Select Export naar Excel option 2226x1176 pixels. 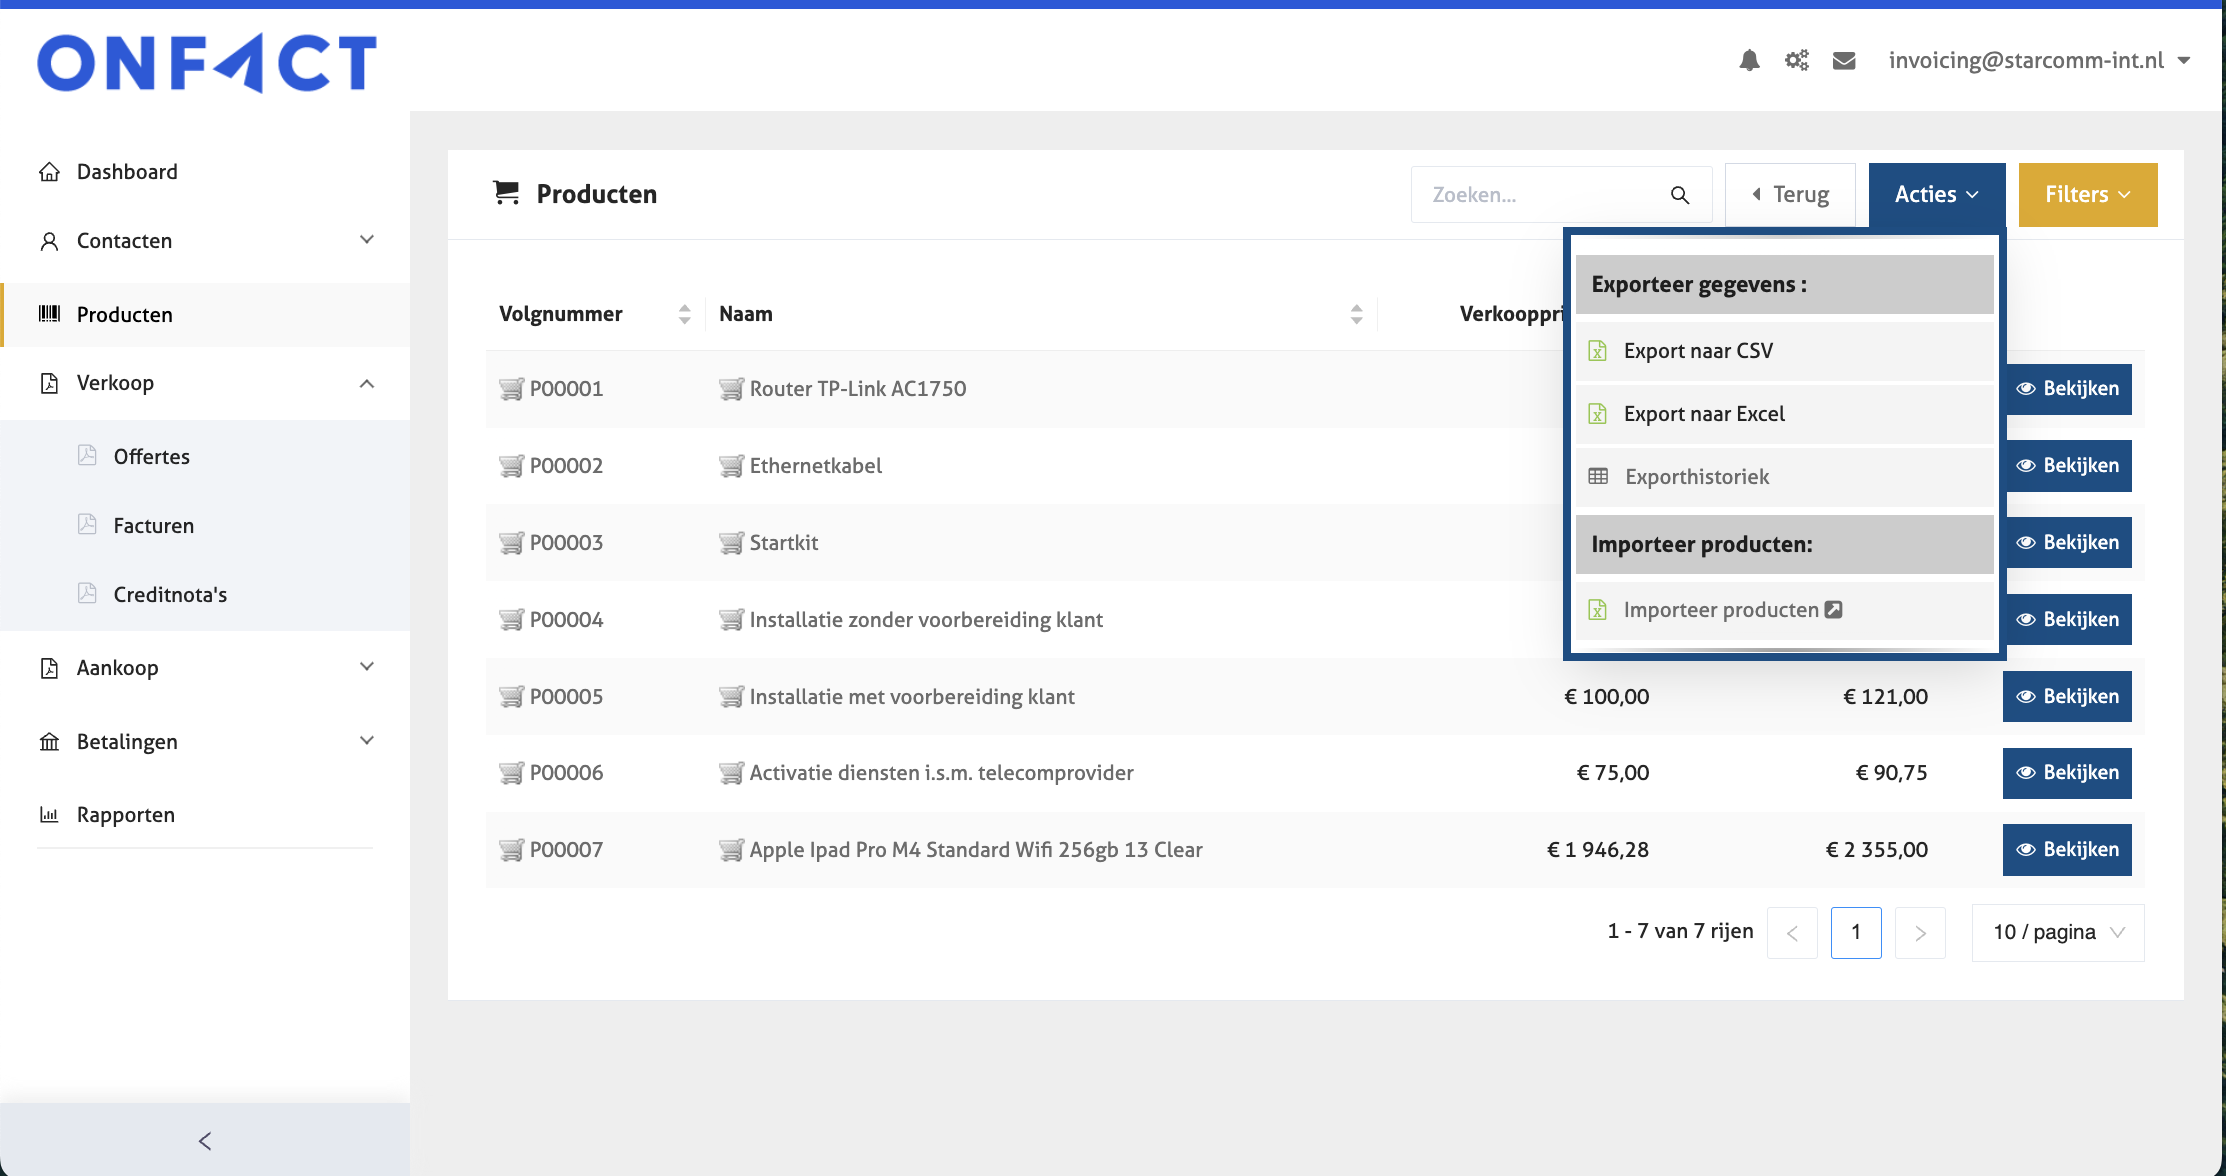(1704, 414)
